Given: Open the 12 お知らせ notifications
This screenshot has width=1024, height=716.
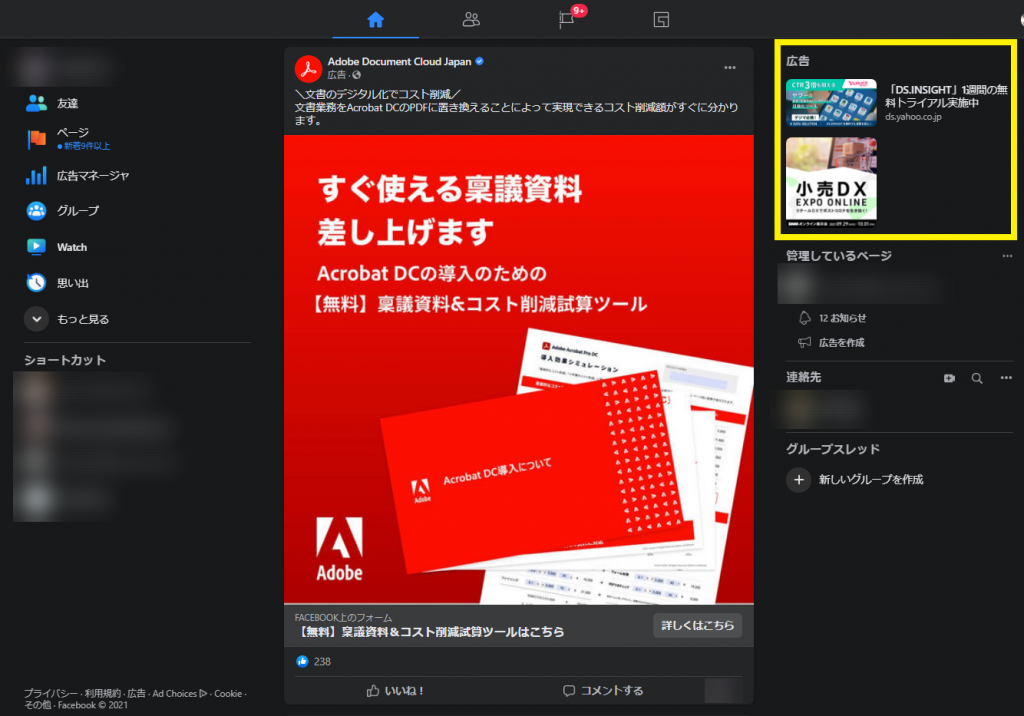Looking at the screenshot, I should (x=842, y=318).
